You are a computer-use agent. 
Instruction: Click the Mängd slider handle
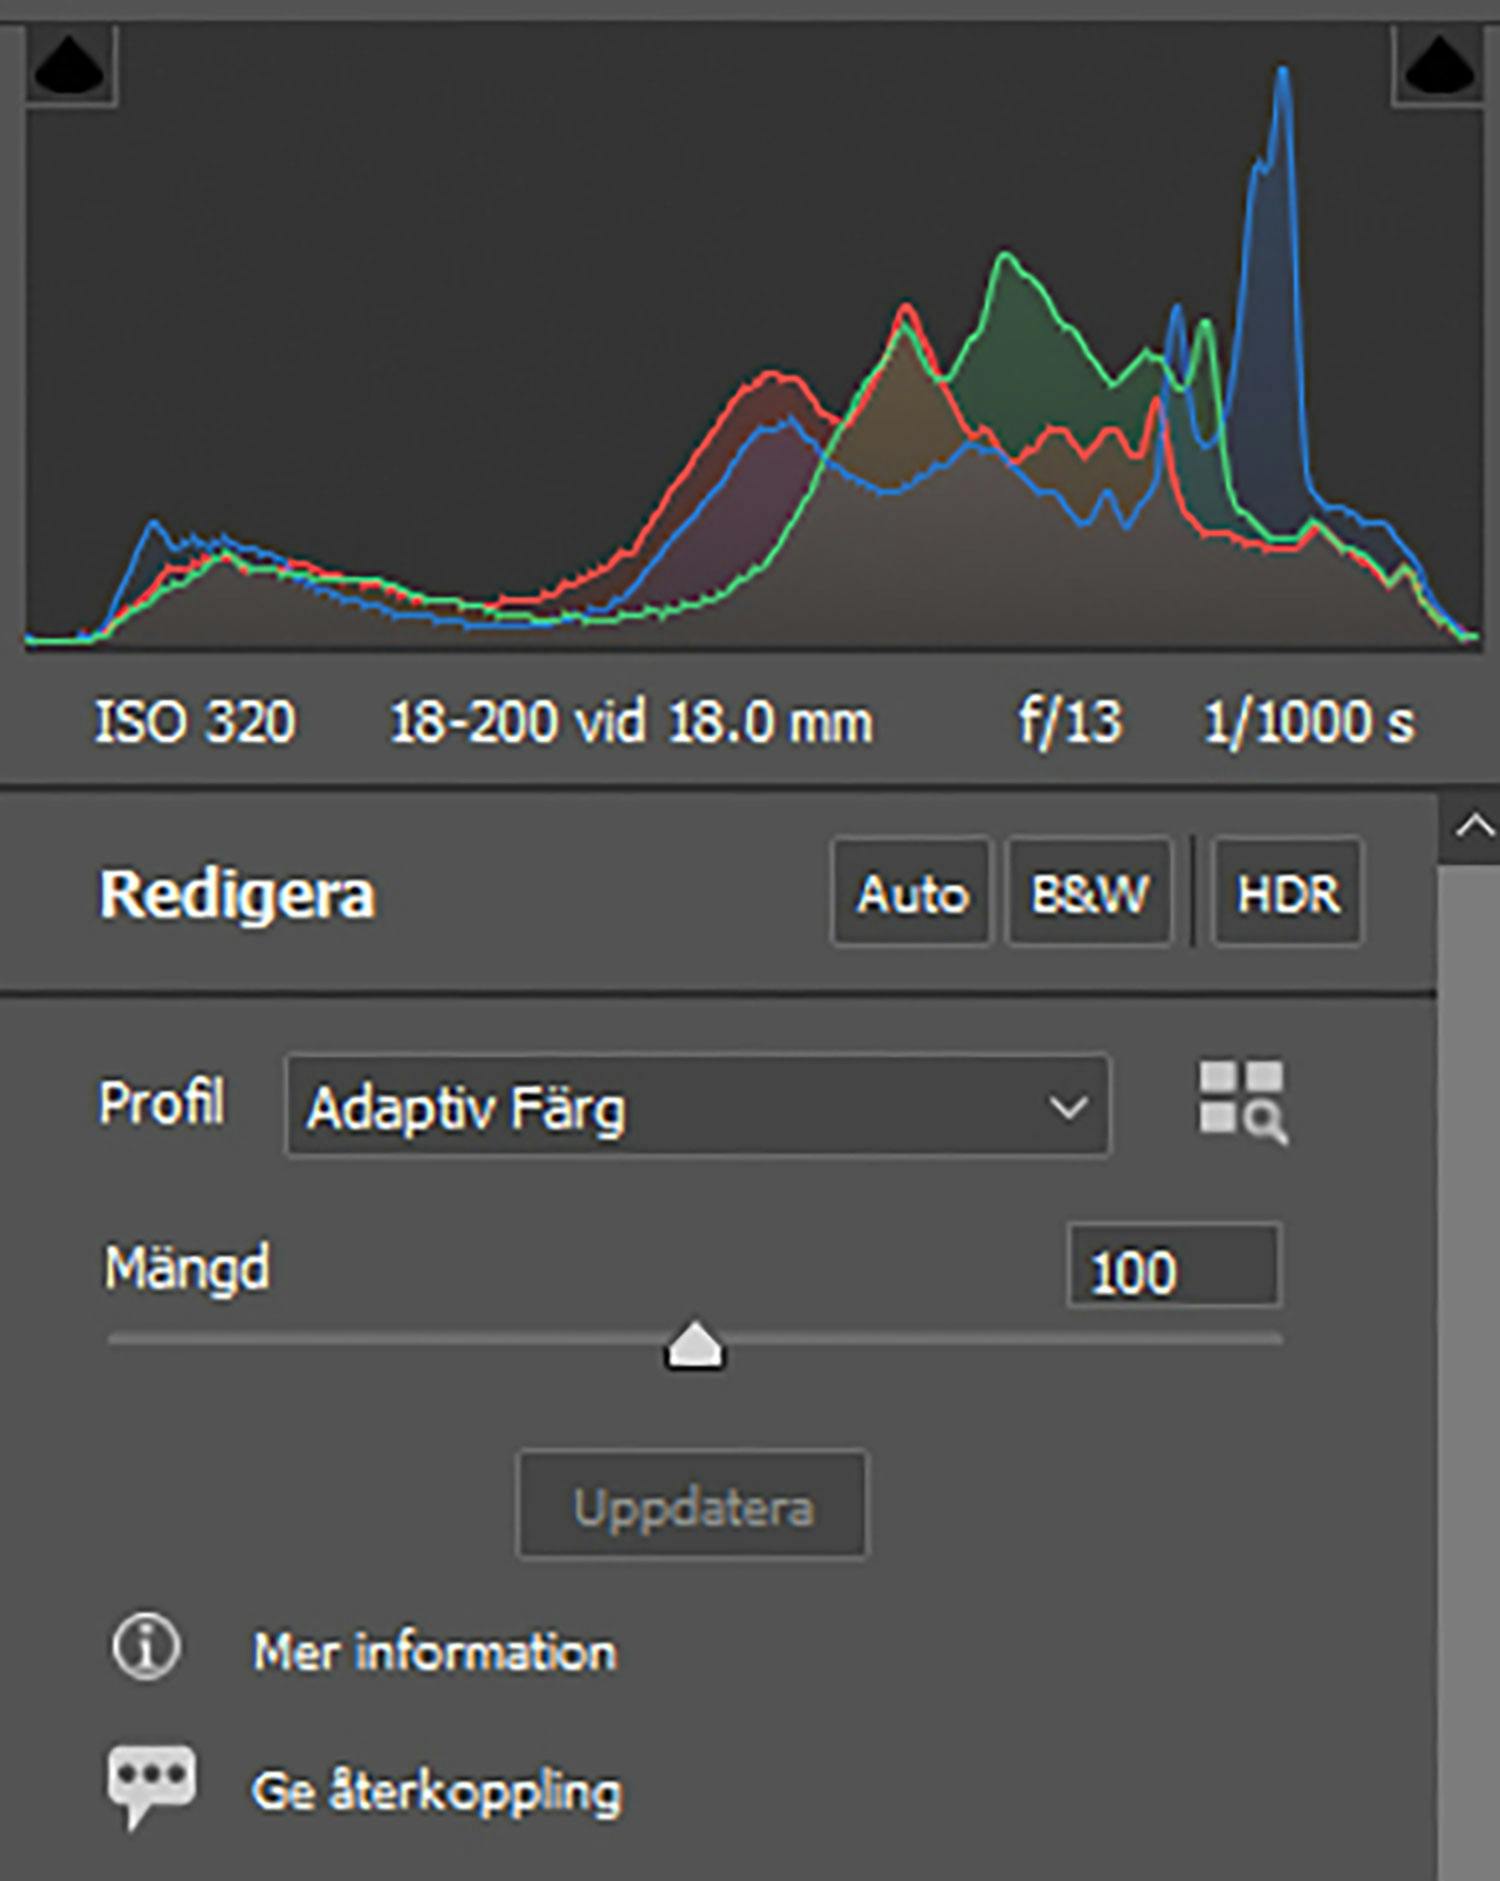694,1346
